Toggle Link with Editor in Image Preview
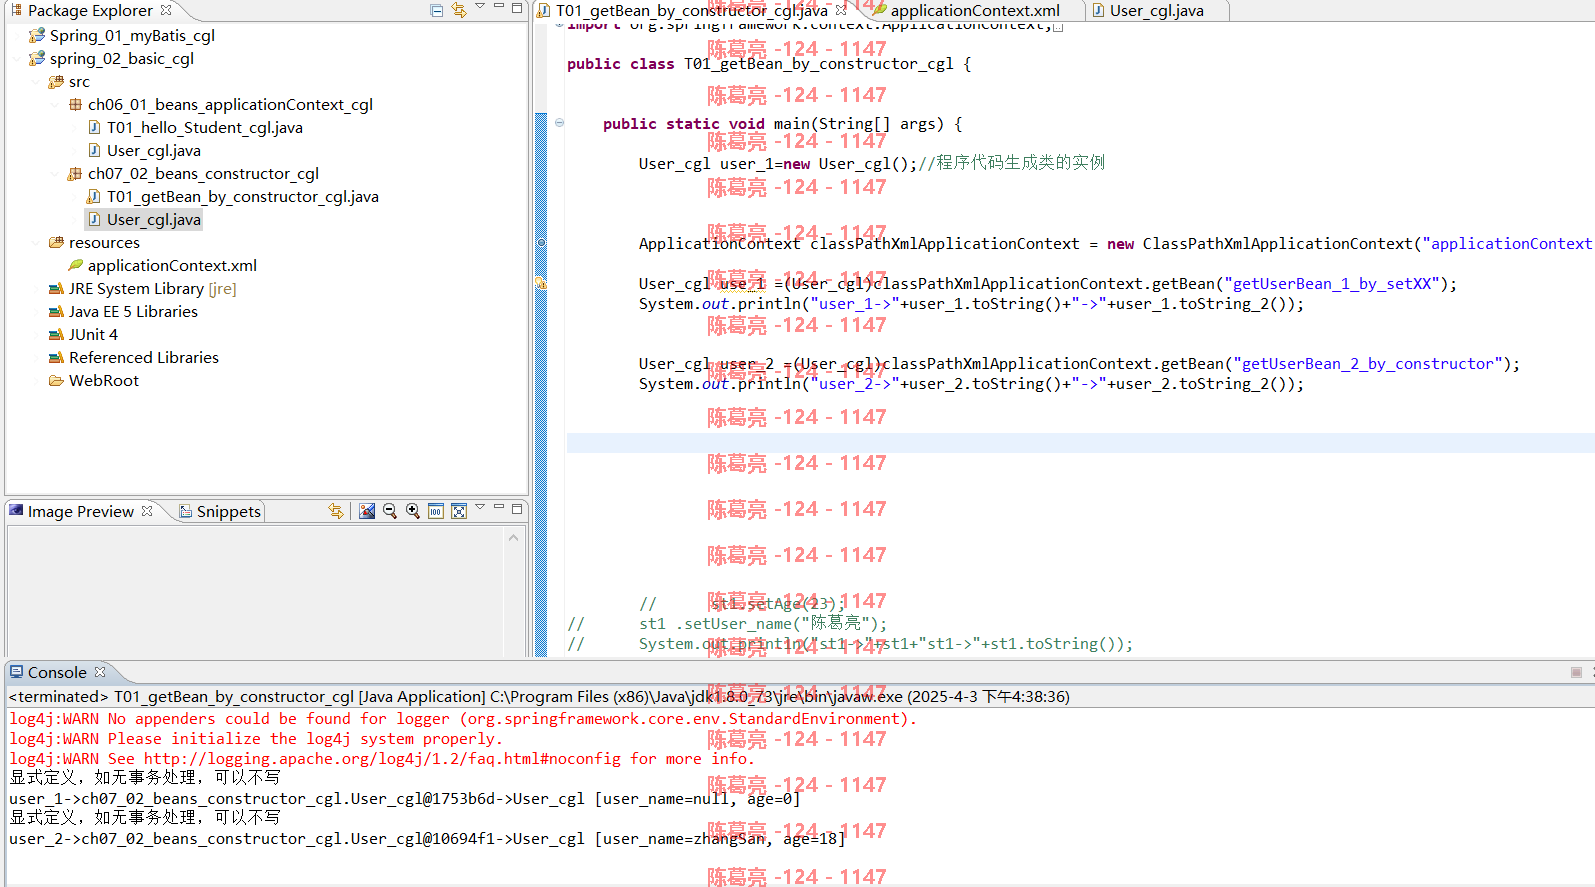Screen dimensions: 1595x887 (x=336, y=511)
